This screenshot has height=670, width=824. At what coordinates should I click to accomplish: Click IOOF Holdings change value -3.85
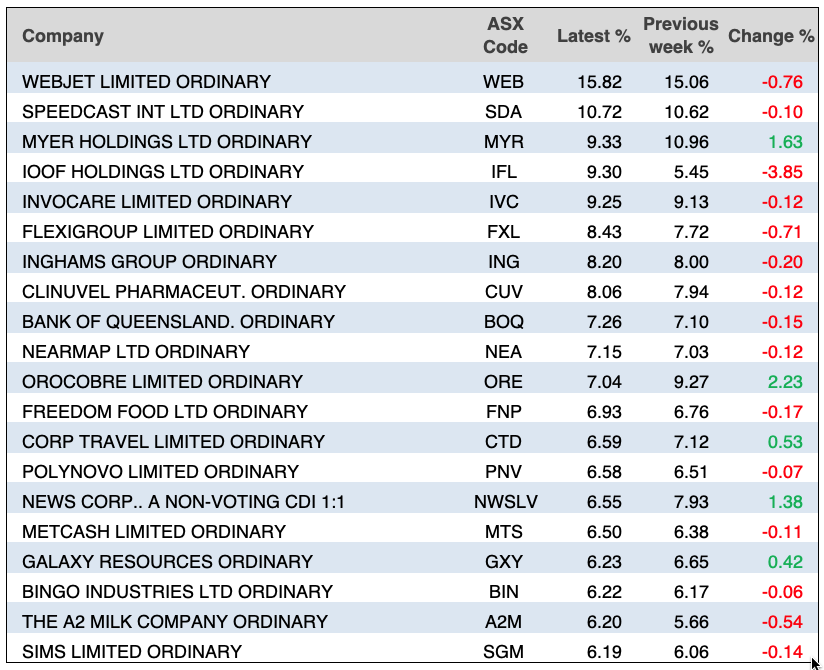tap(780, 171)
